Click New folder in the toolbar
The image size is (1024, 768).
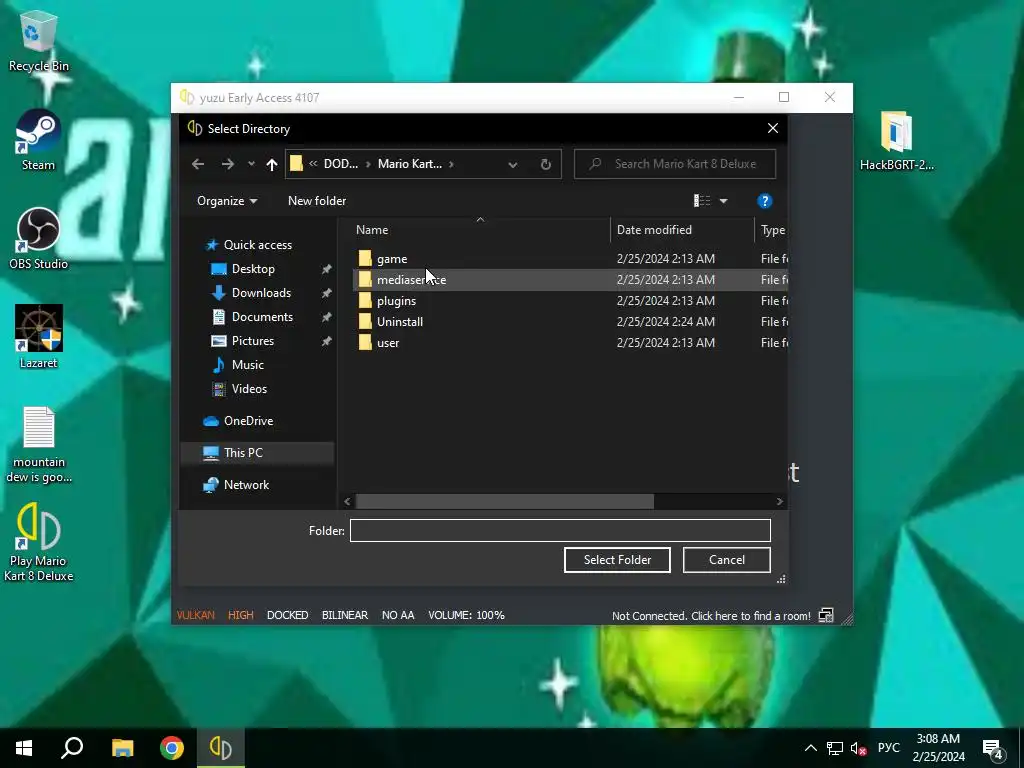[317, 201]
